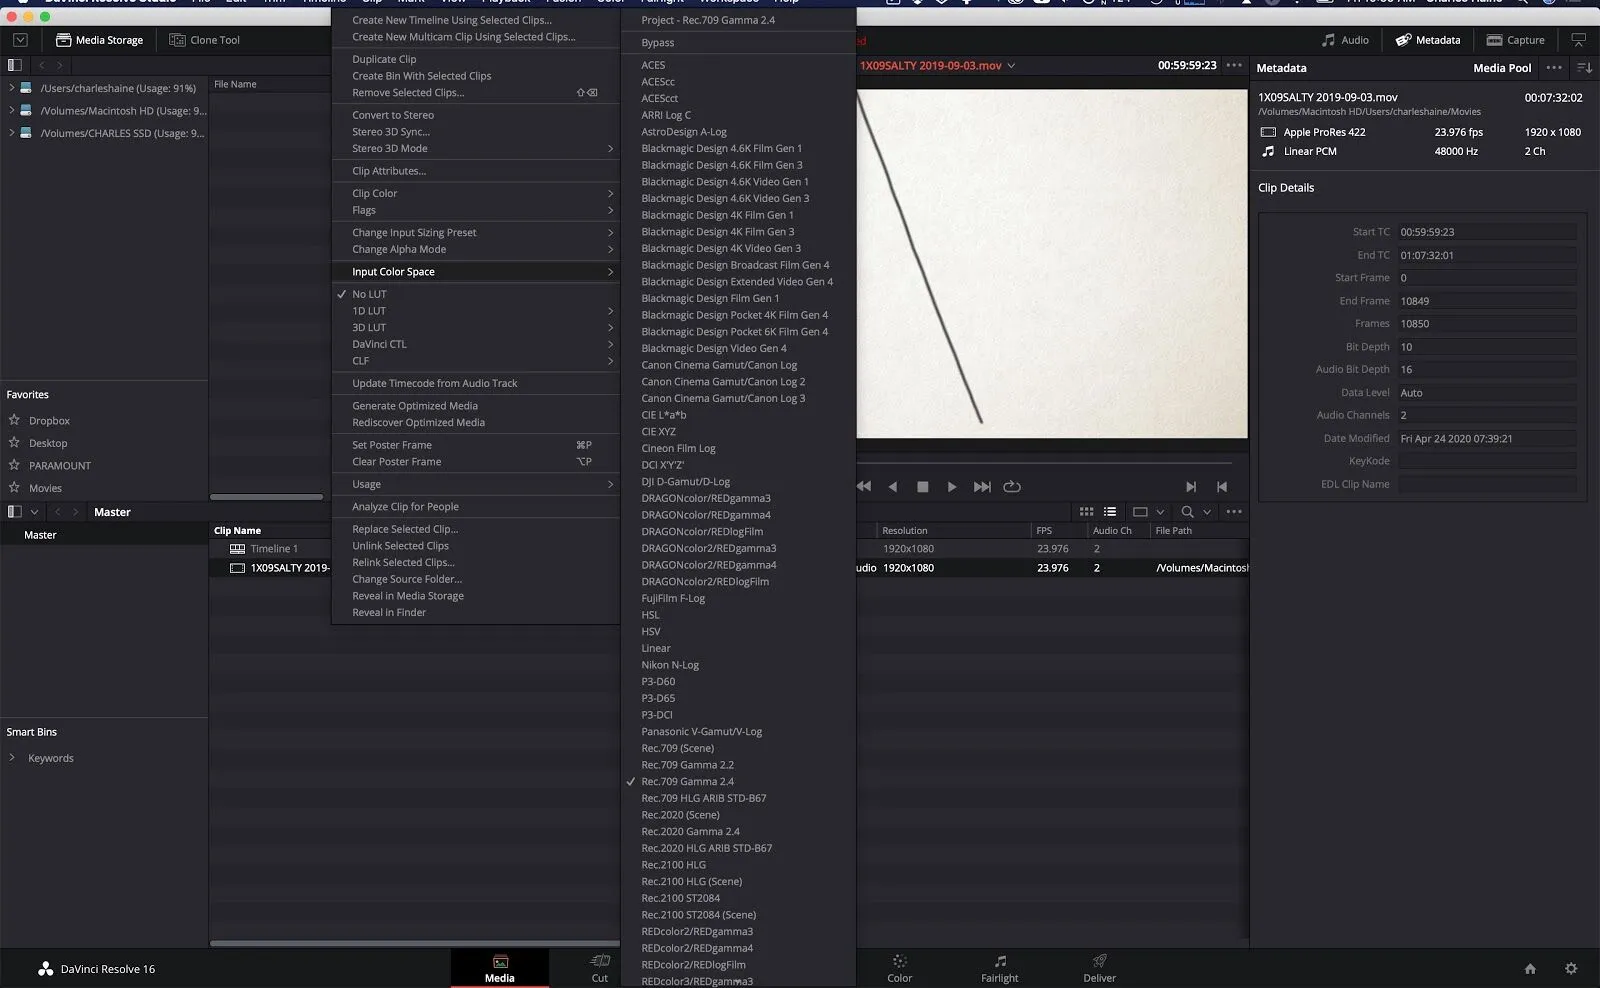Click the play reverse button

pyautogui.click(x=893, y=487)
